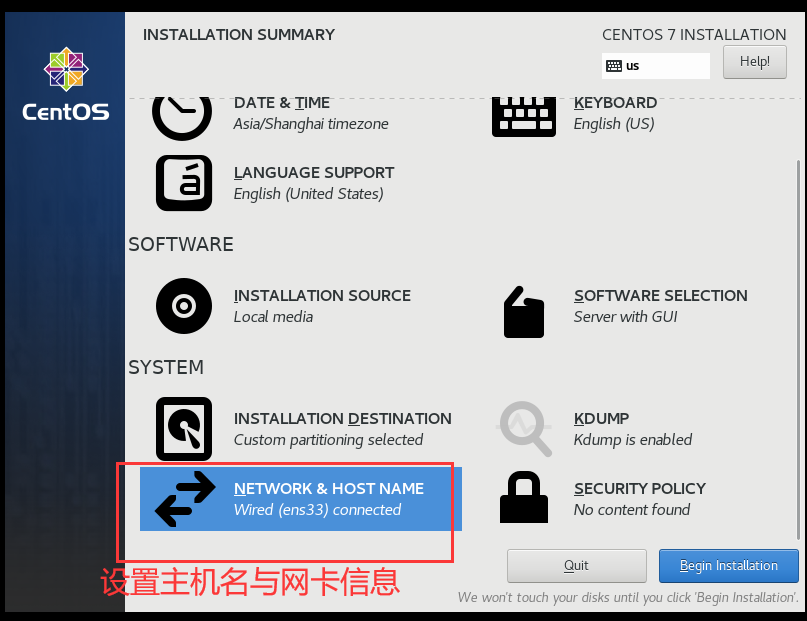Click the us keyboard layout indicator
807x621 pixels.
(x=656, y=66)
